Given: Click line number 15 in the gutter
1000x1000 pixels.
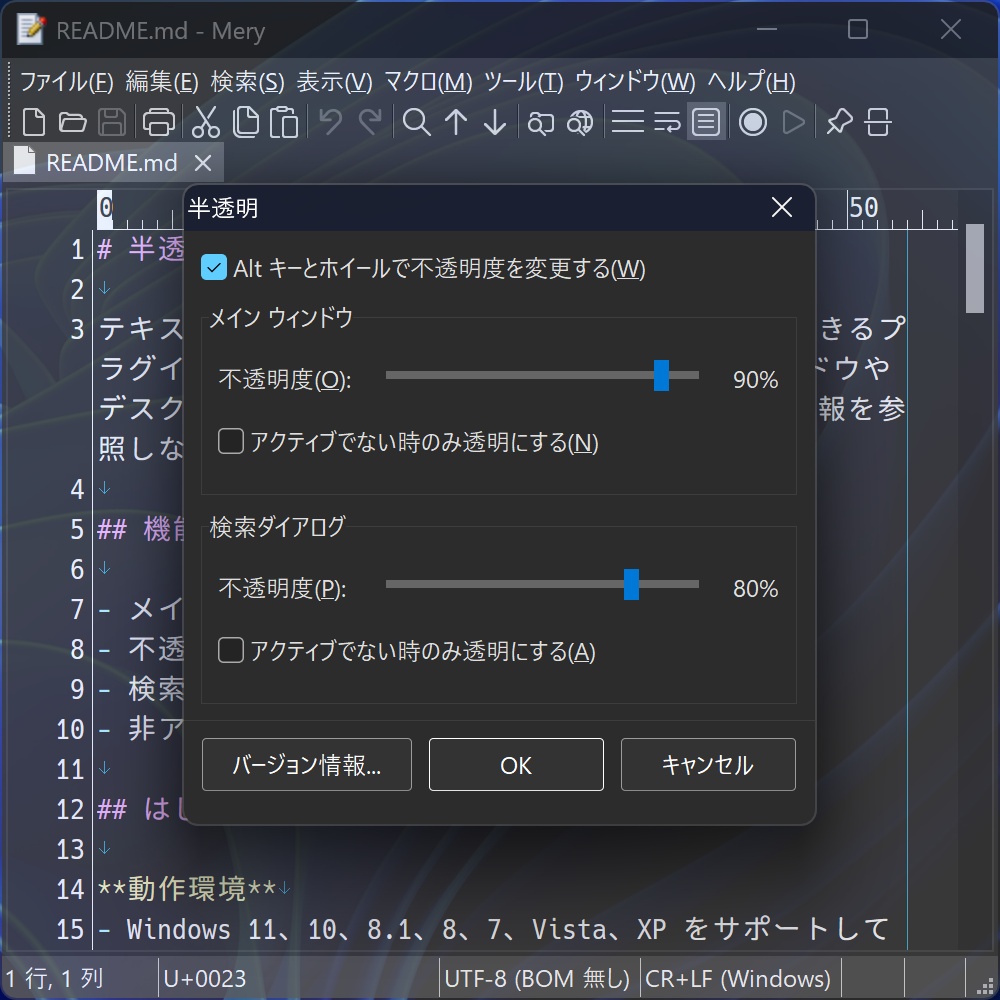Looking at the screenshot, I should [x=70, y=929].
